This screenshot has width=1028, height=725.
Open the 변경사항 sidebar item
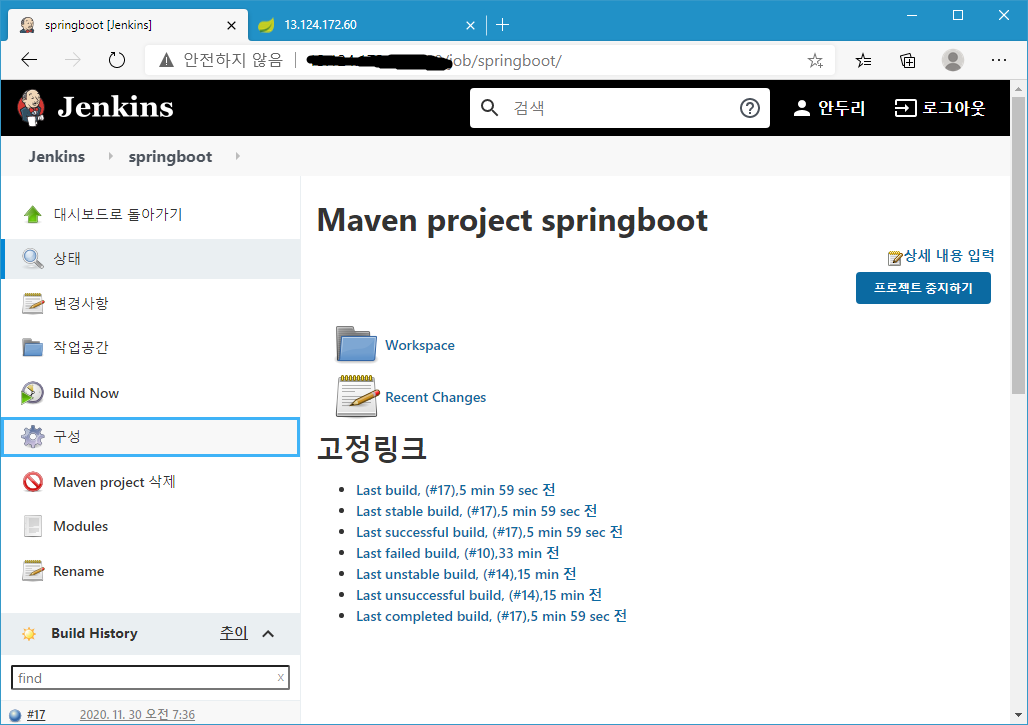[81, 304]
